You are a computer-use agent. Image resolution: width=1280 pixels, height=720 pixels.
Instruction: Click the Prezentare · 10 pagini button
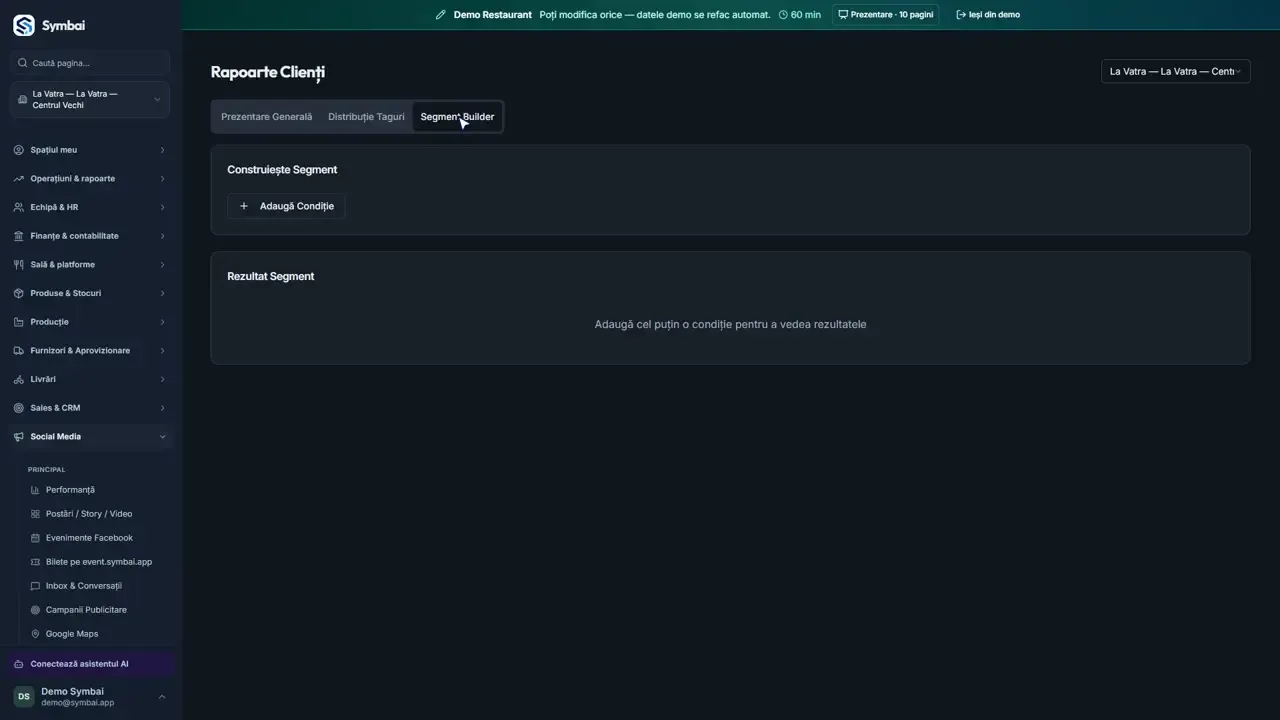point(885,15)
